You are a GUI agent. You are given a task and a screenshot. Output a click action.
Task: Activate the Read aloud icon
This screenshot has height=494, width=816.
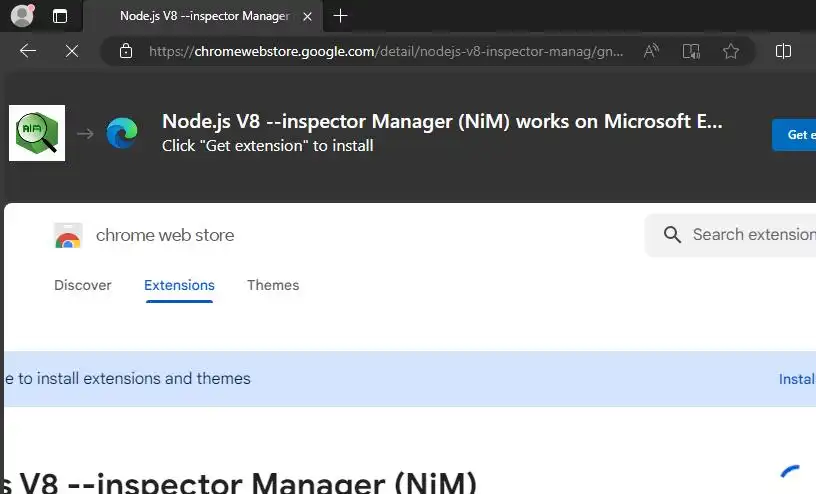[651, 51]
